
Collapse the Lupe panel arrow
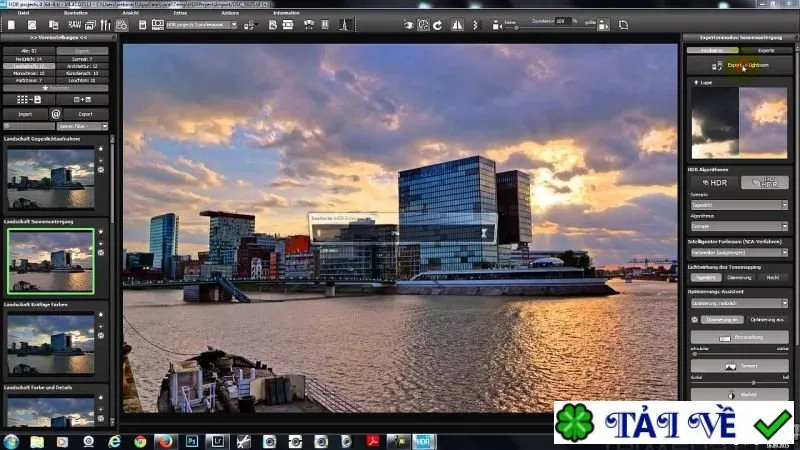(696, 82)
